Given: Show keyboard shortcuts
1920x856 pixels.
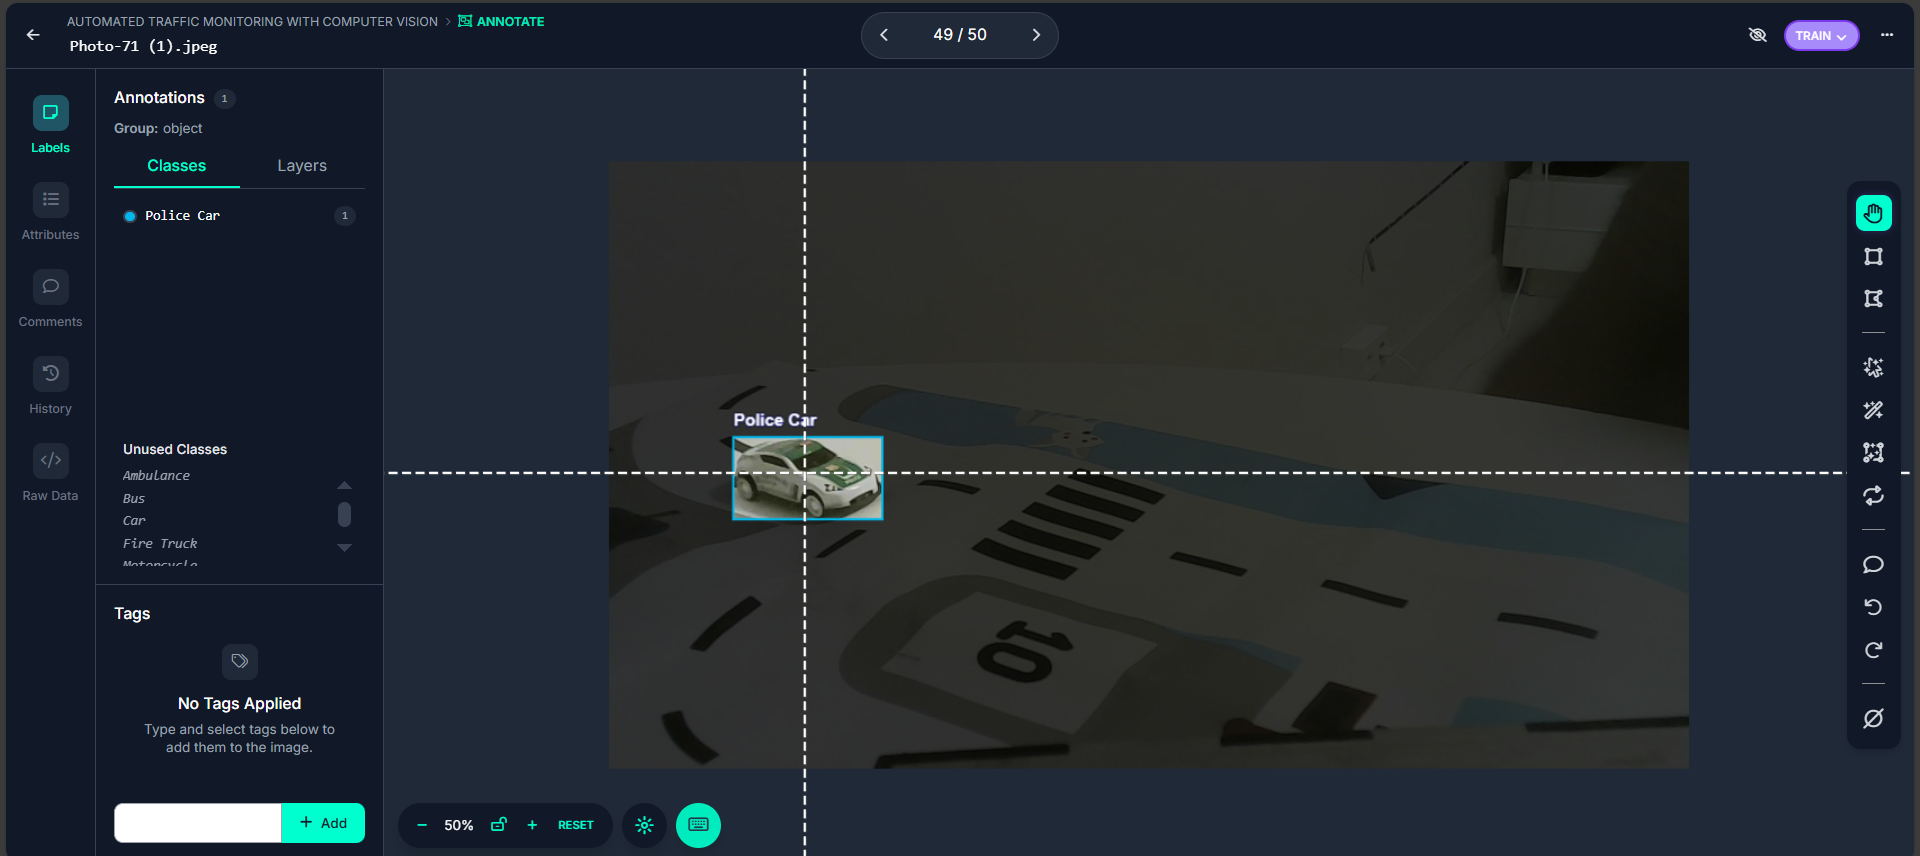Looking at the screenshot, I should 698,825.
